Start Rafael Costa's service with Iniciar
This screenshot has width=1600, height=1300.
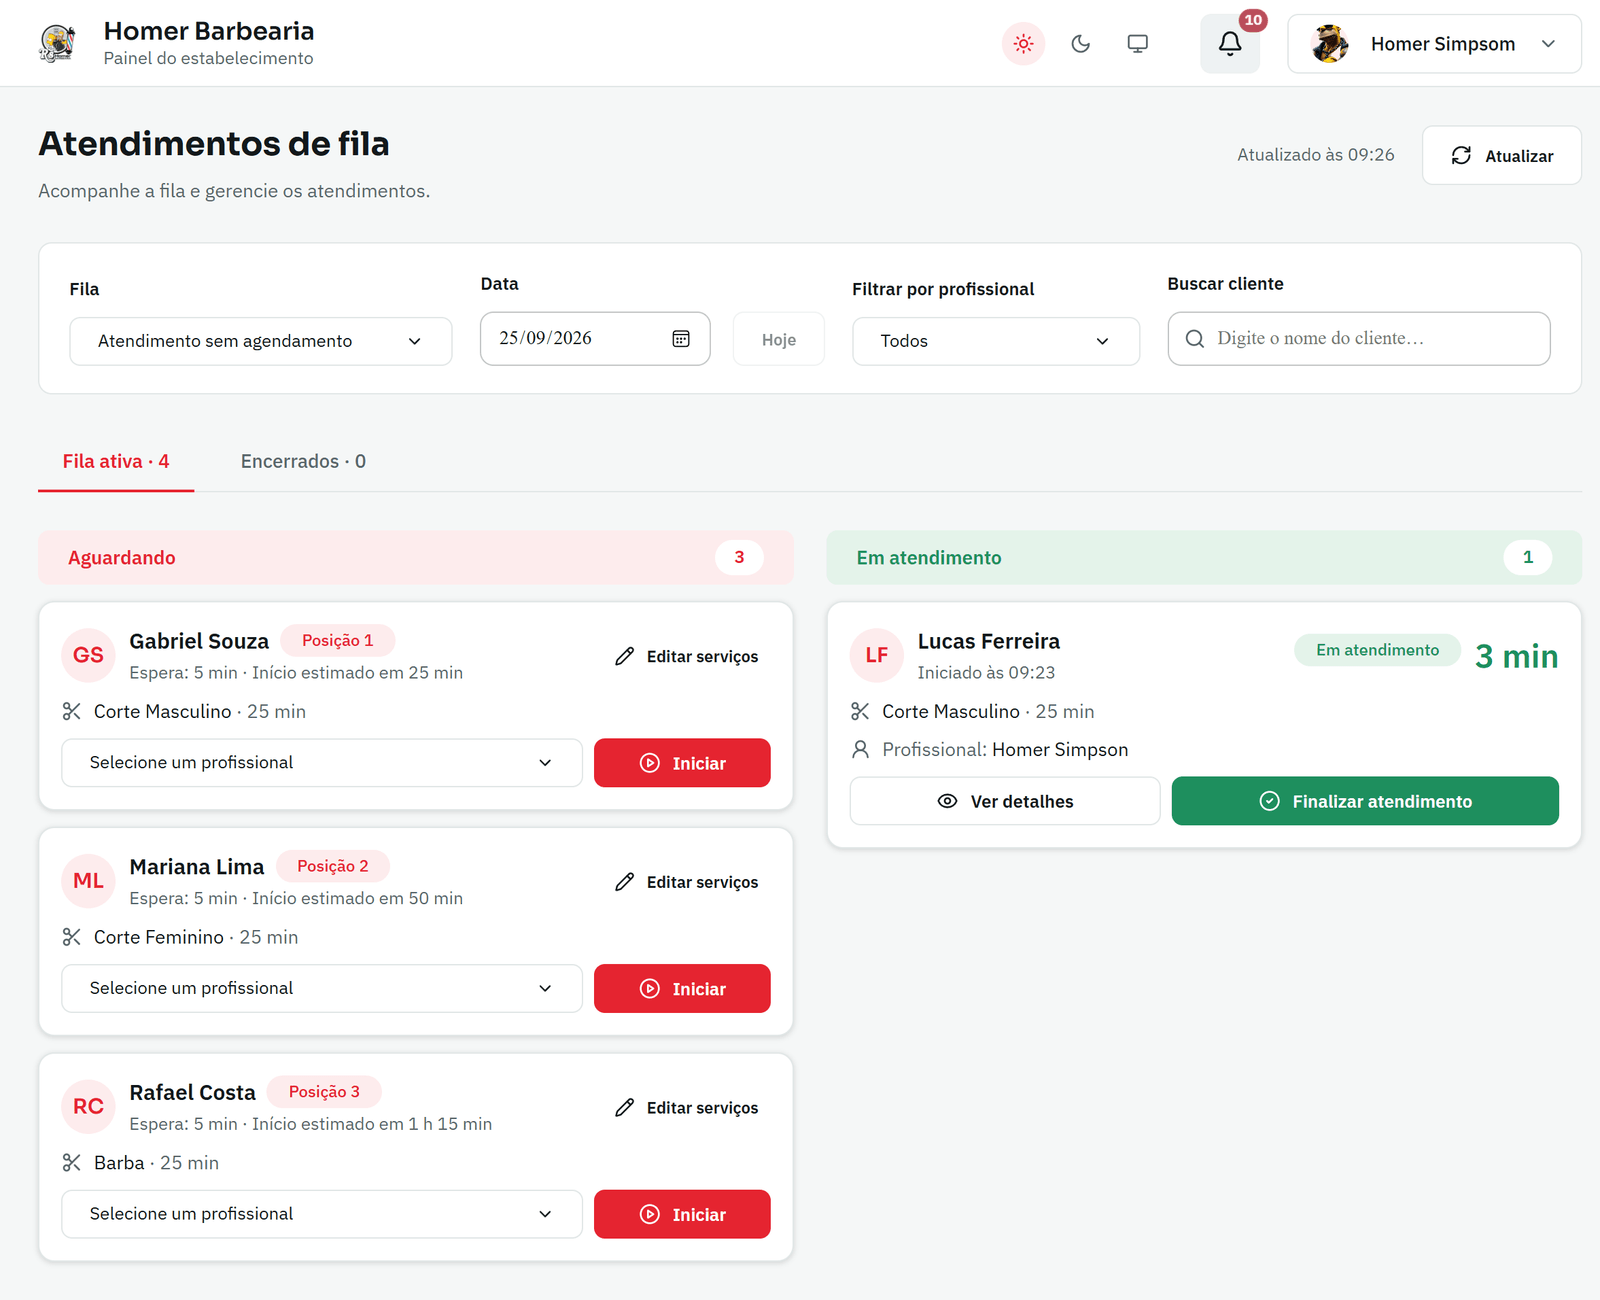pyautogui.click(x=682, y=1214)
